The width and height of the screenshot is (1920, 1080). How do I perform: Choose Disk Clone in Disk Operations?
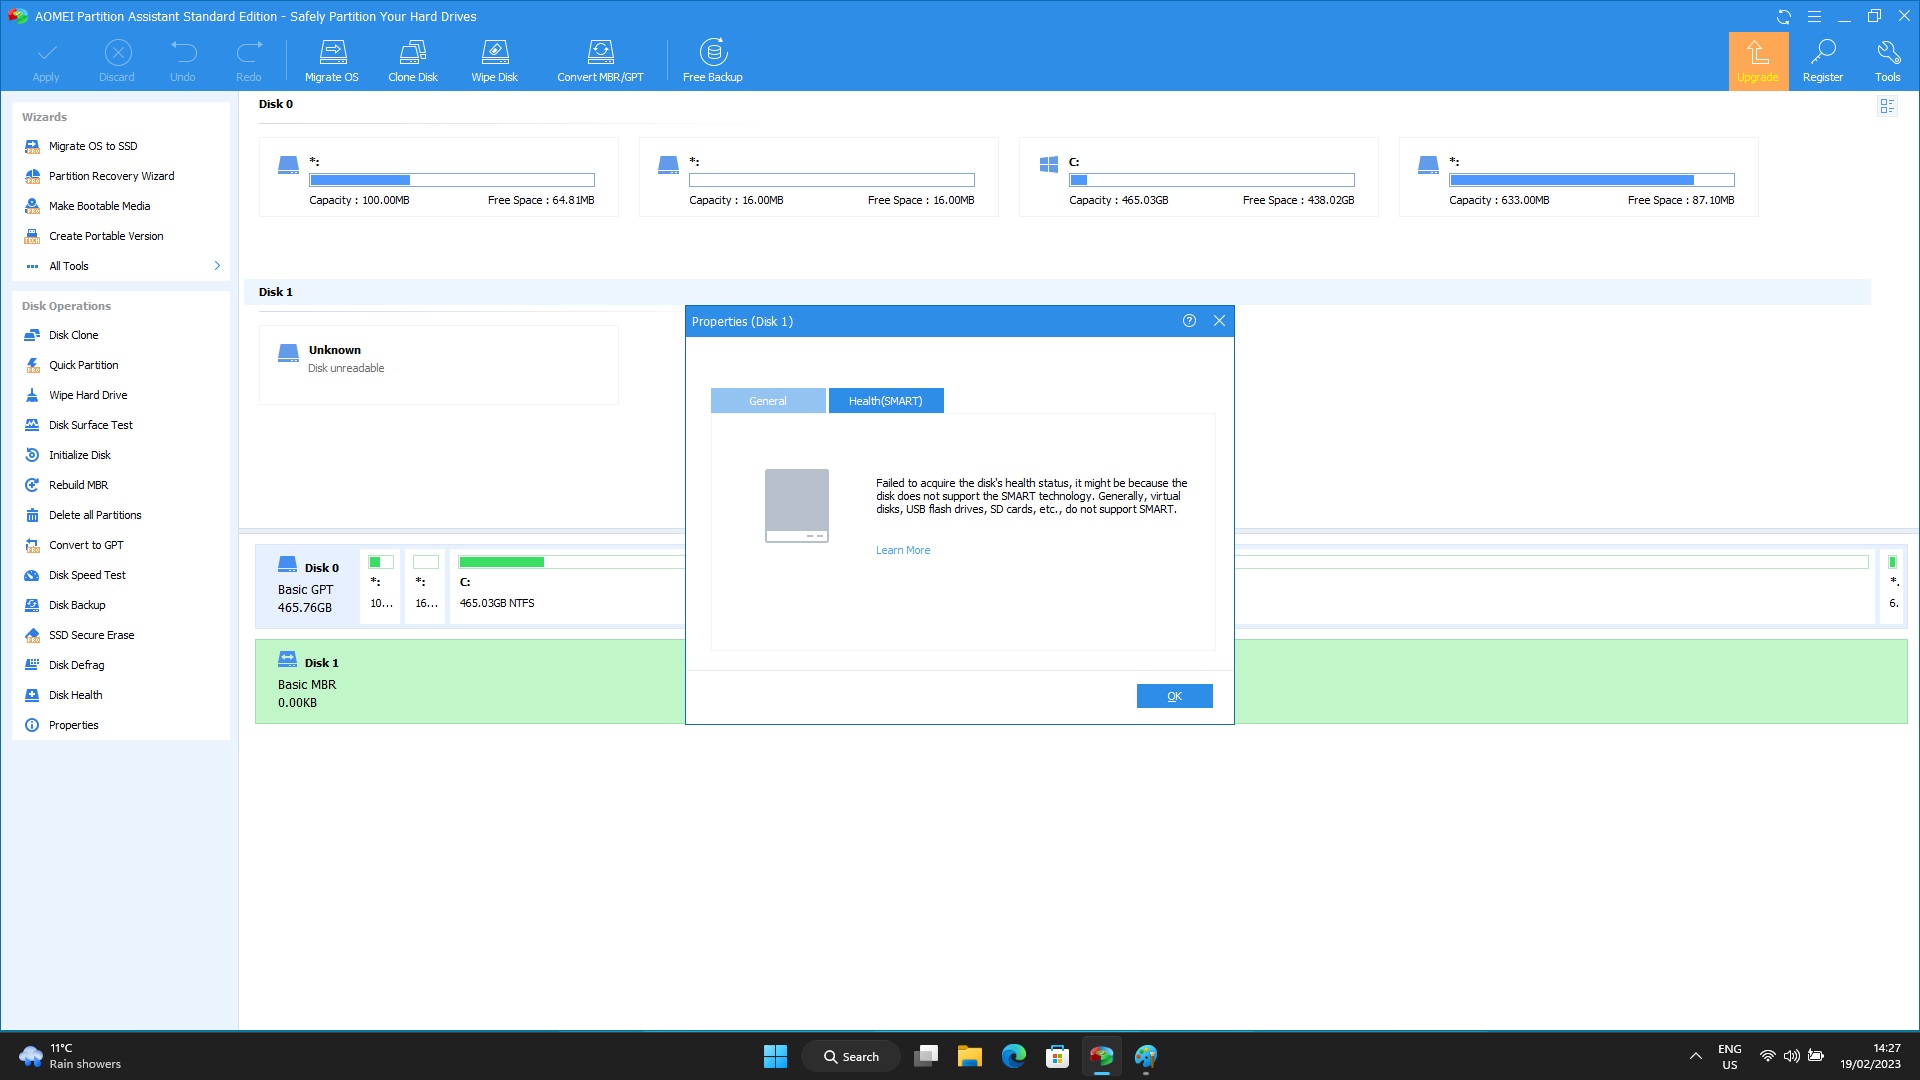(73, 335)
